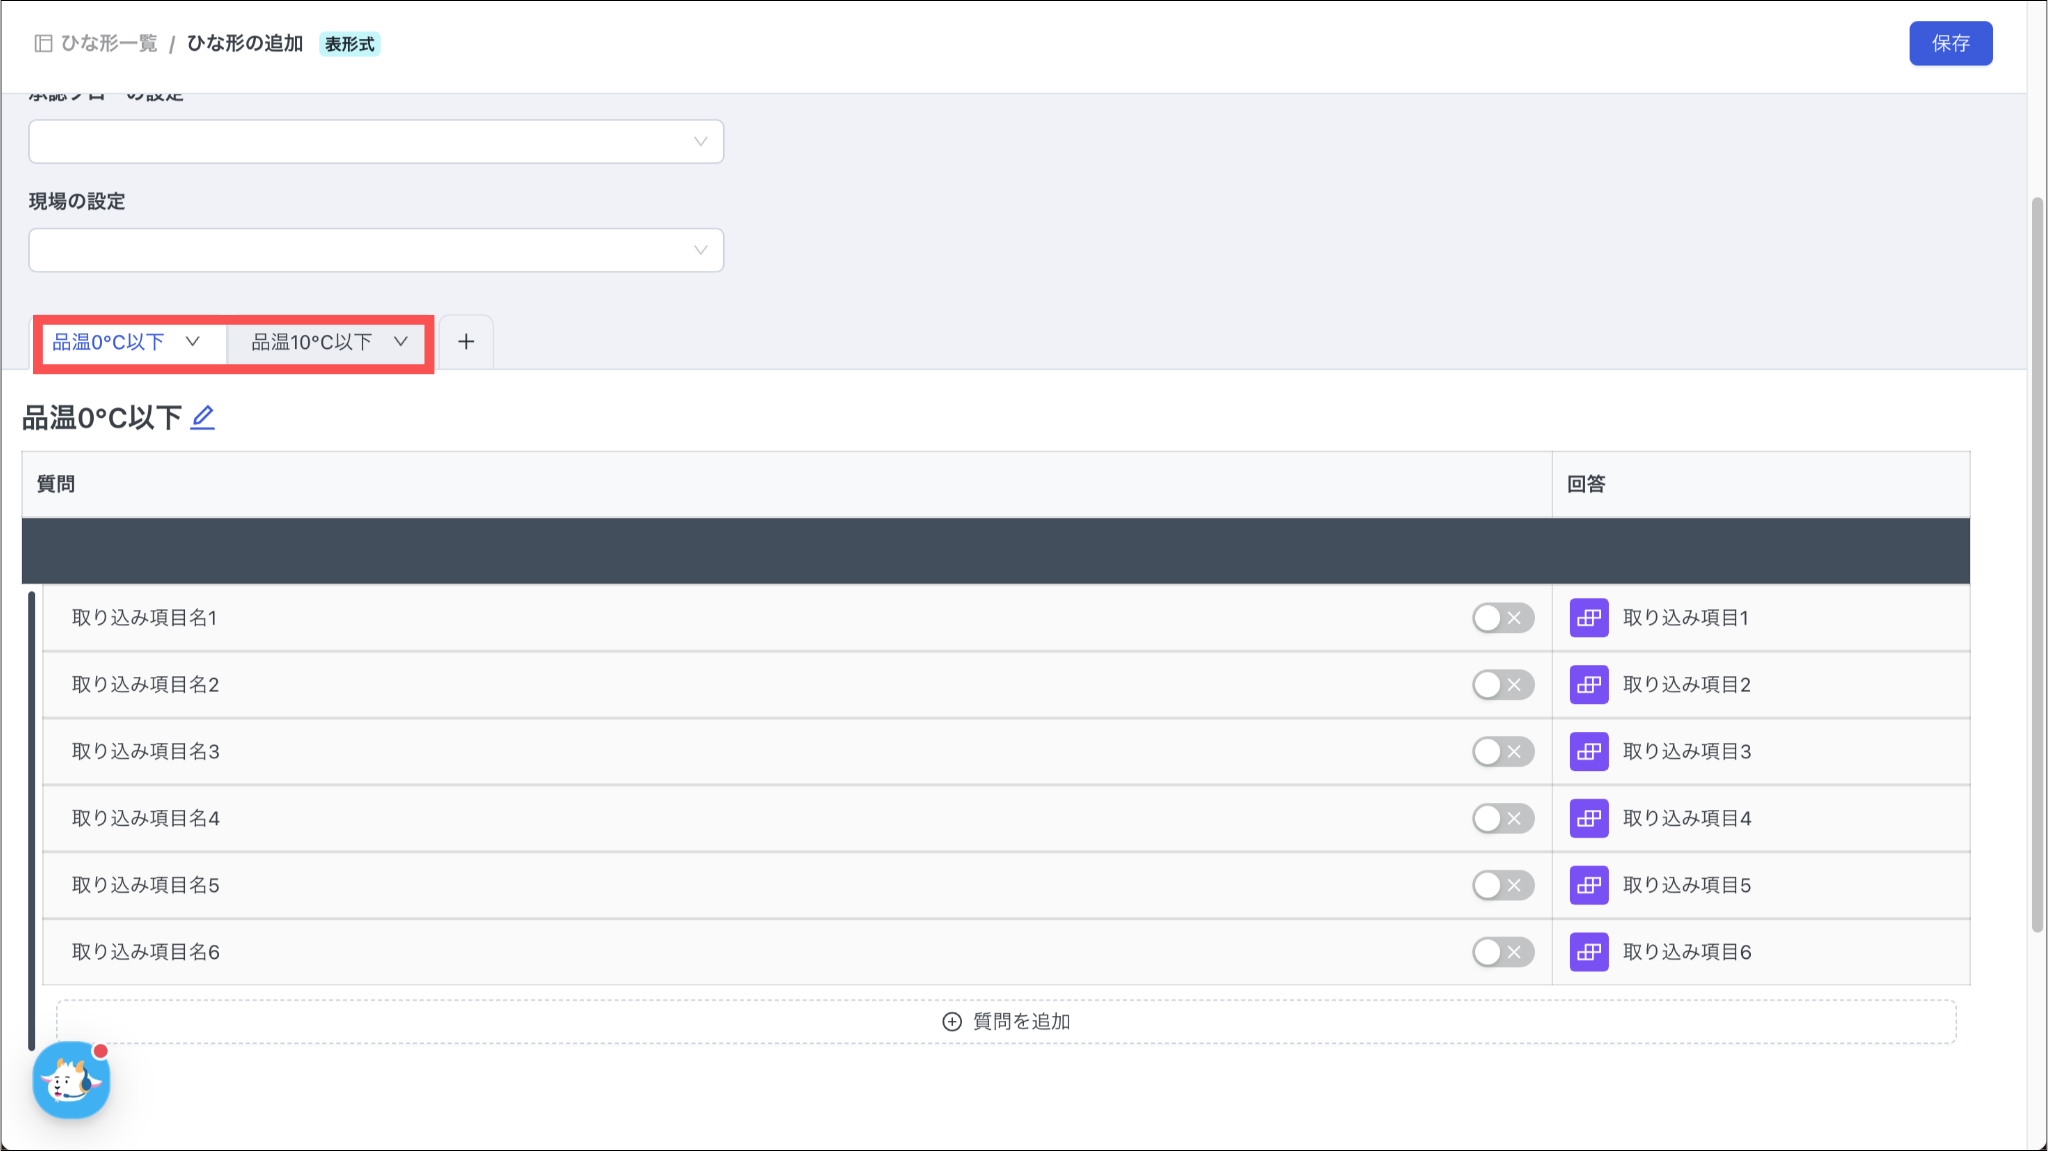Expand chevron on 品温10°C以下 tab
The width and height of the screenshot is (2048, 1151).
coord(401,342)
